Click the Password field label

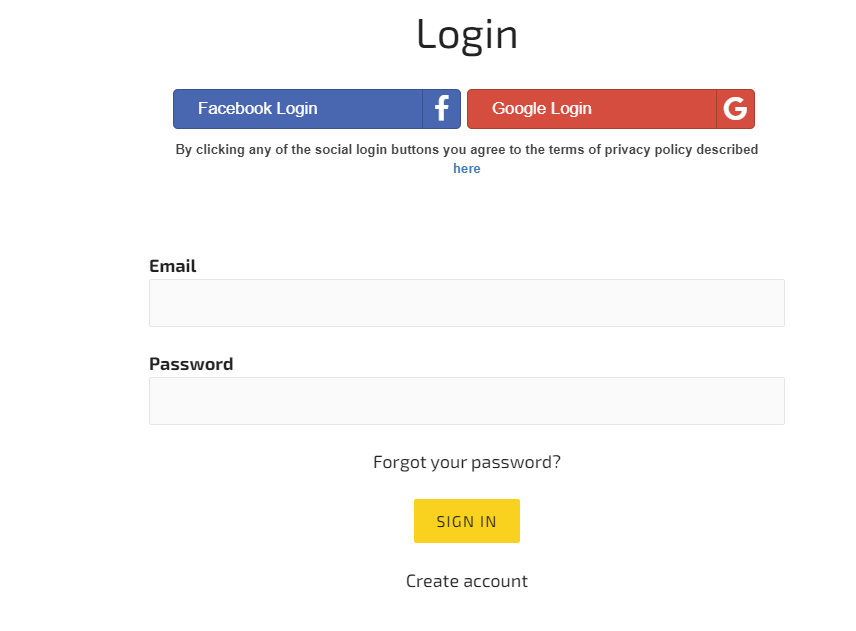point(191,364)
